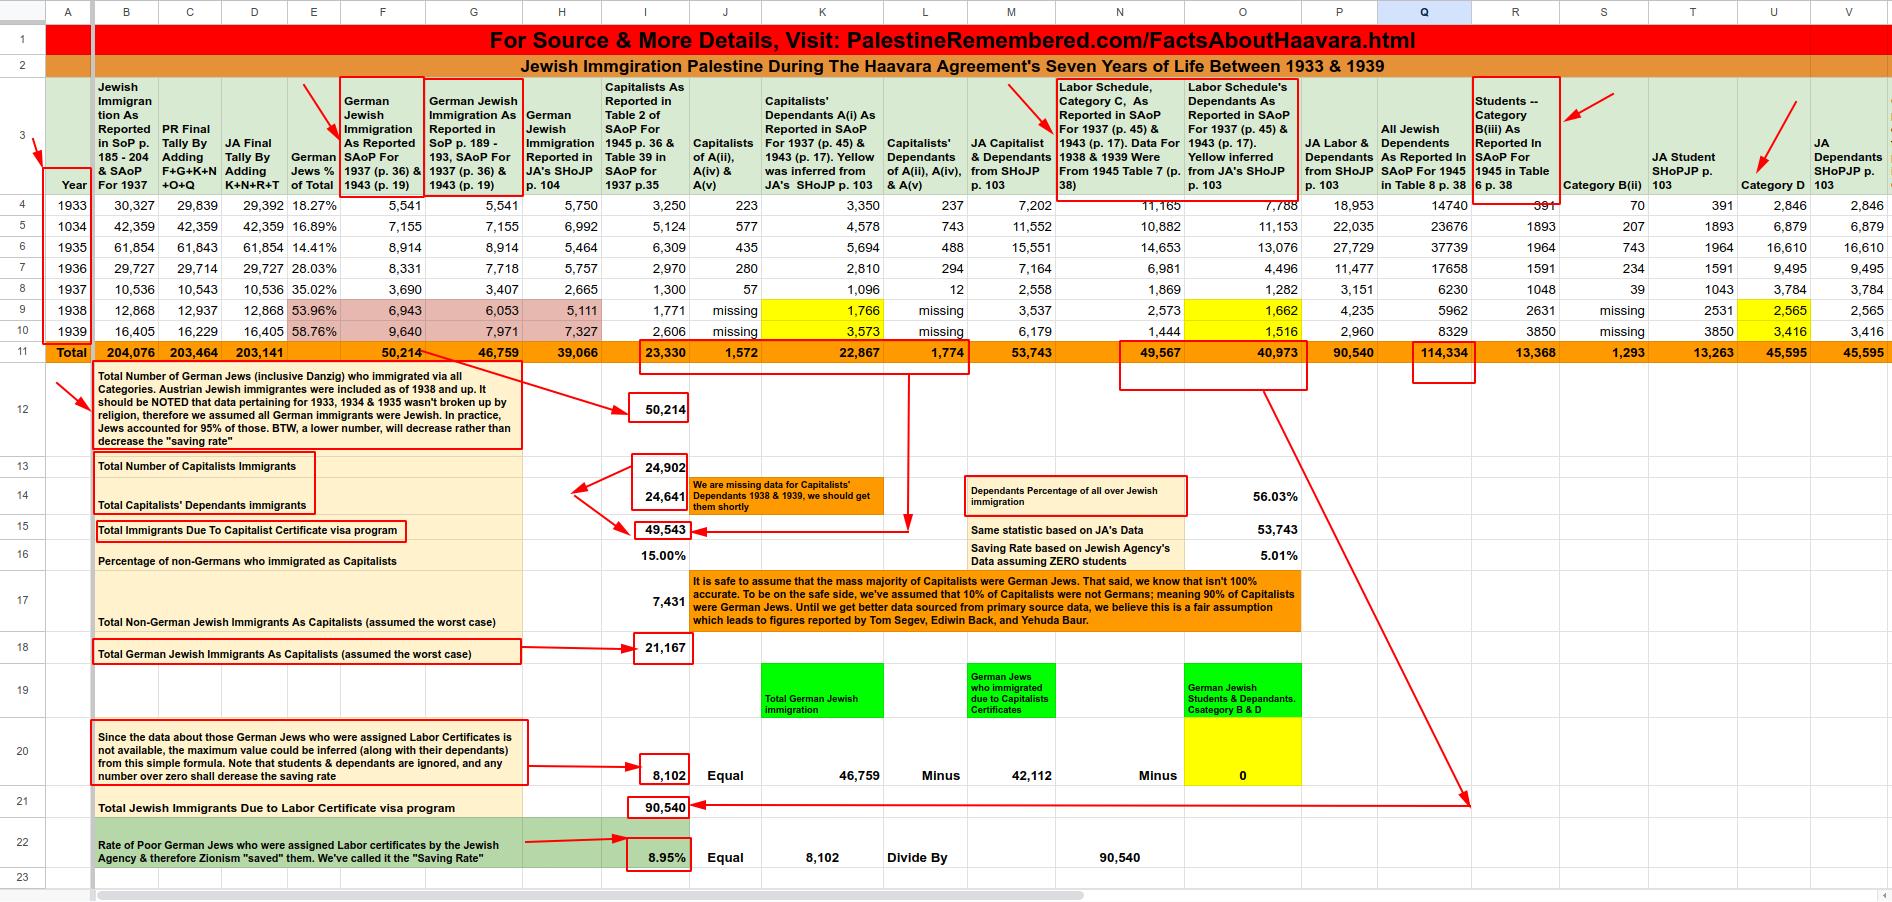Select cell 37739 in column Q

[x=1424, y=247]
